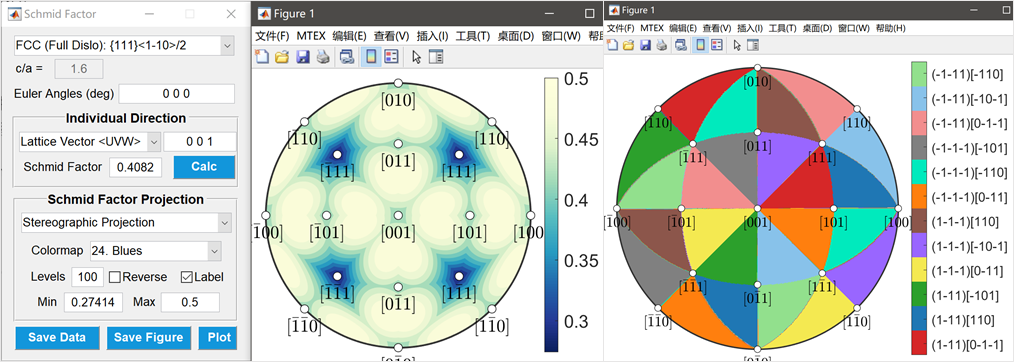
Task: Click the Save Data button
Action: coord(58,338)
